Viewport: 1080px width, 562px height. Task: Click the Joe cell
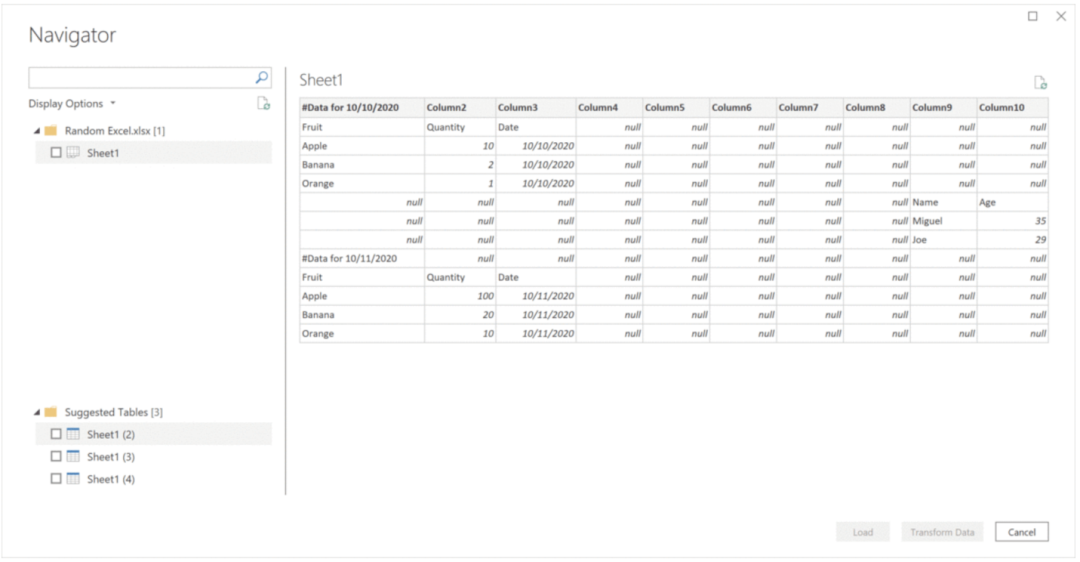[x=944, y=240]
